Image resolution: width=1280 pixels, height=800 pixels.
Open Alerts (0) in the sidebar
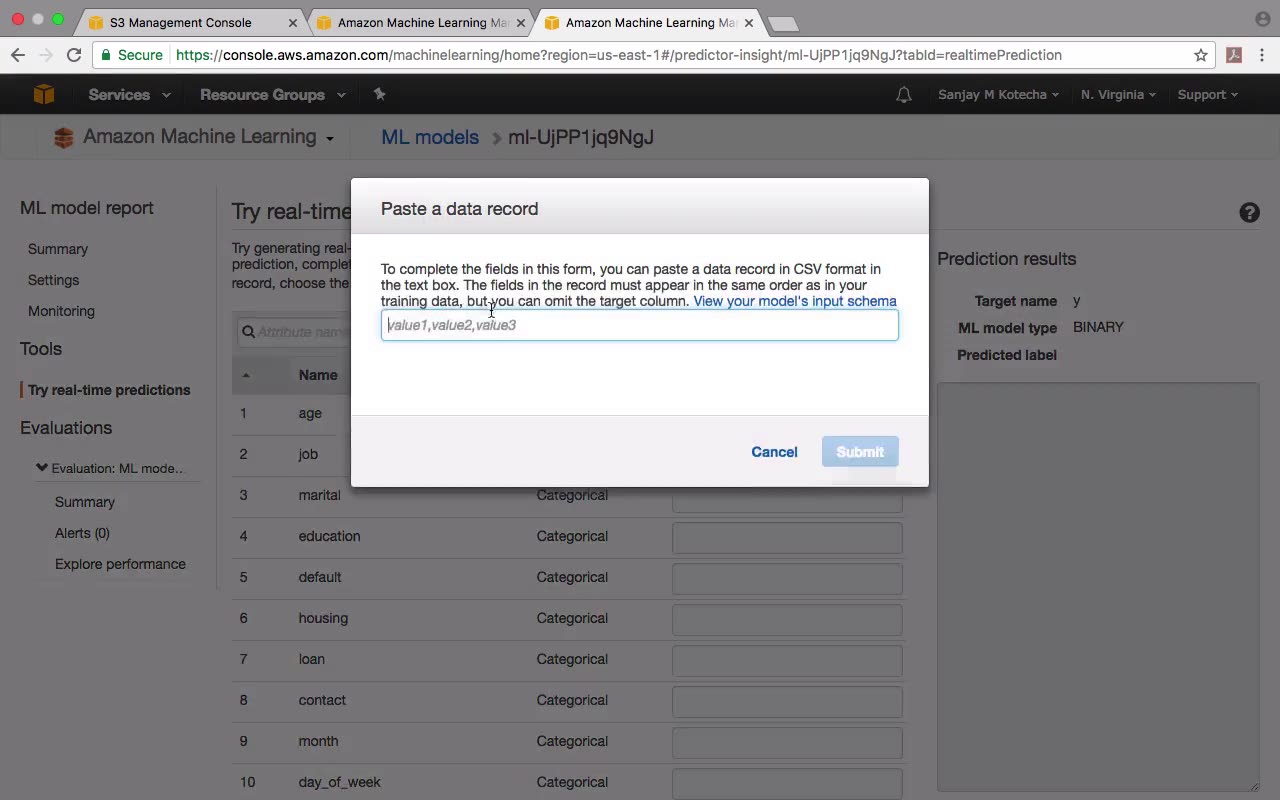82,533
